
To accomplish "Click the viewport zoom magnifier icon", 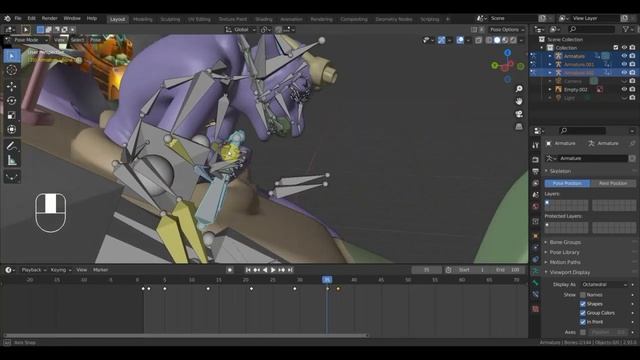I will 519,89.
